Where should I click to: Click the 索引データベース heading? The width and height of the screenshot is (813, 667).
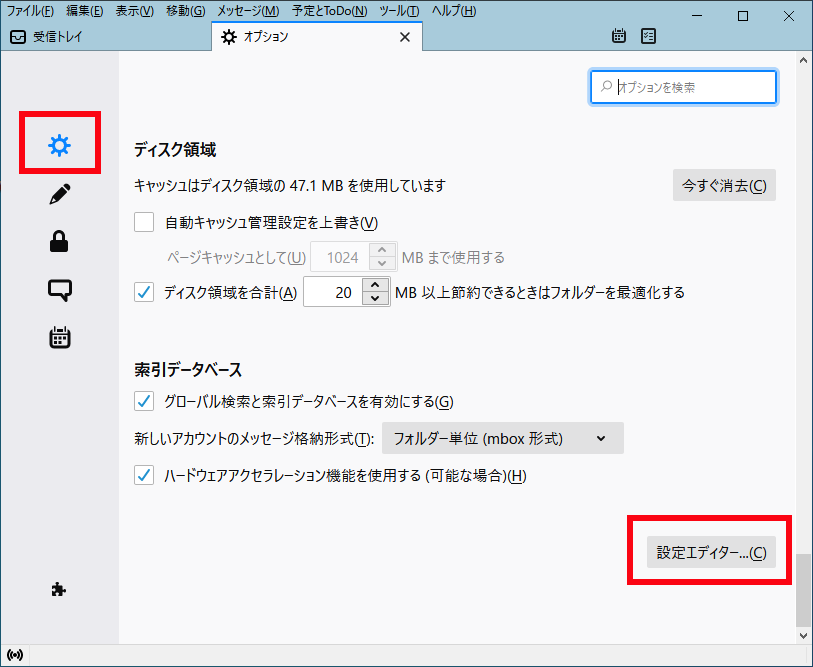188,369
